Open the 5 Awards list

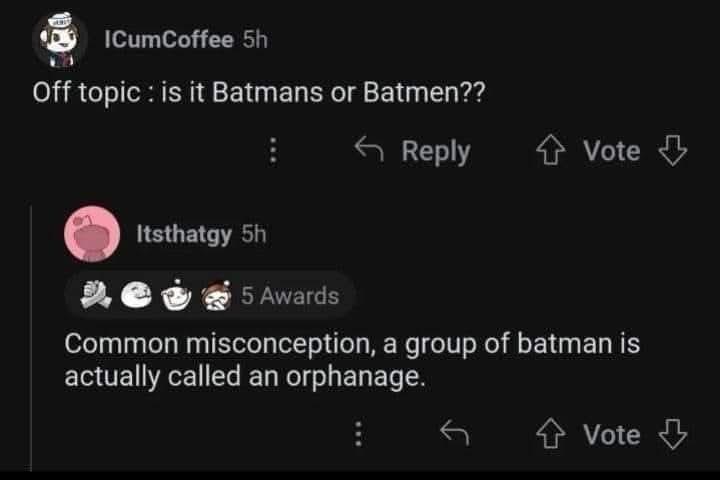click(x=290, y=295)
